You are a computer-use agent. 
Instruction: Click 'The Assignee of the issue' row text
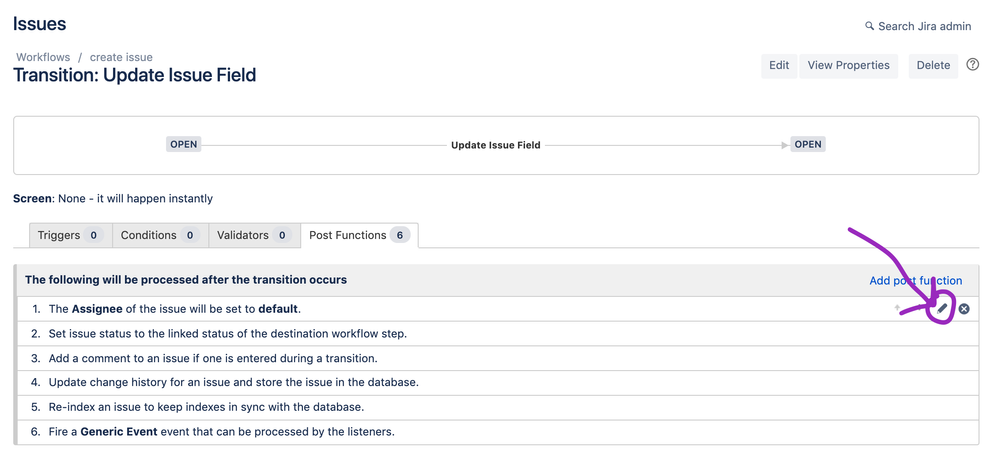[x=174, y=310]
